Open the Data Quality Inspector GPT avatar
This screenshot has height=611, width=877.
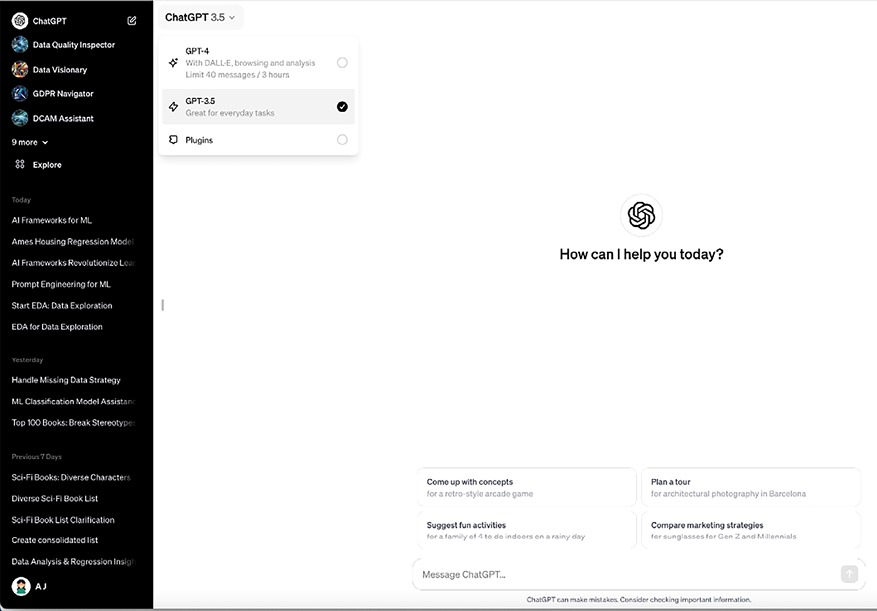[20, 45]
